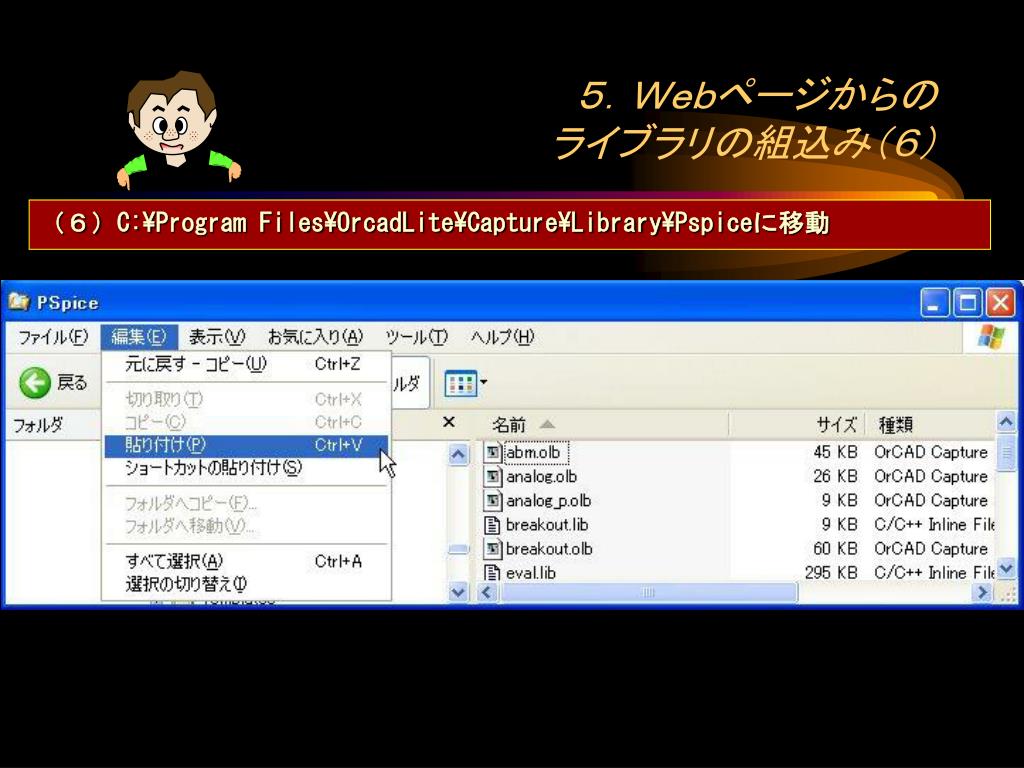This screenshot has width=1024, height=768.
Task: Open the ファイル(F) menu
Action: pos(53,337)
